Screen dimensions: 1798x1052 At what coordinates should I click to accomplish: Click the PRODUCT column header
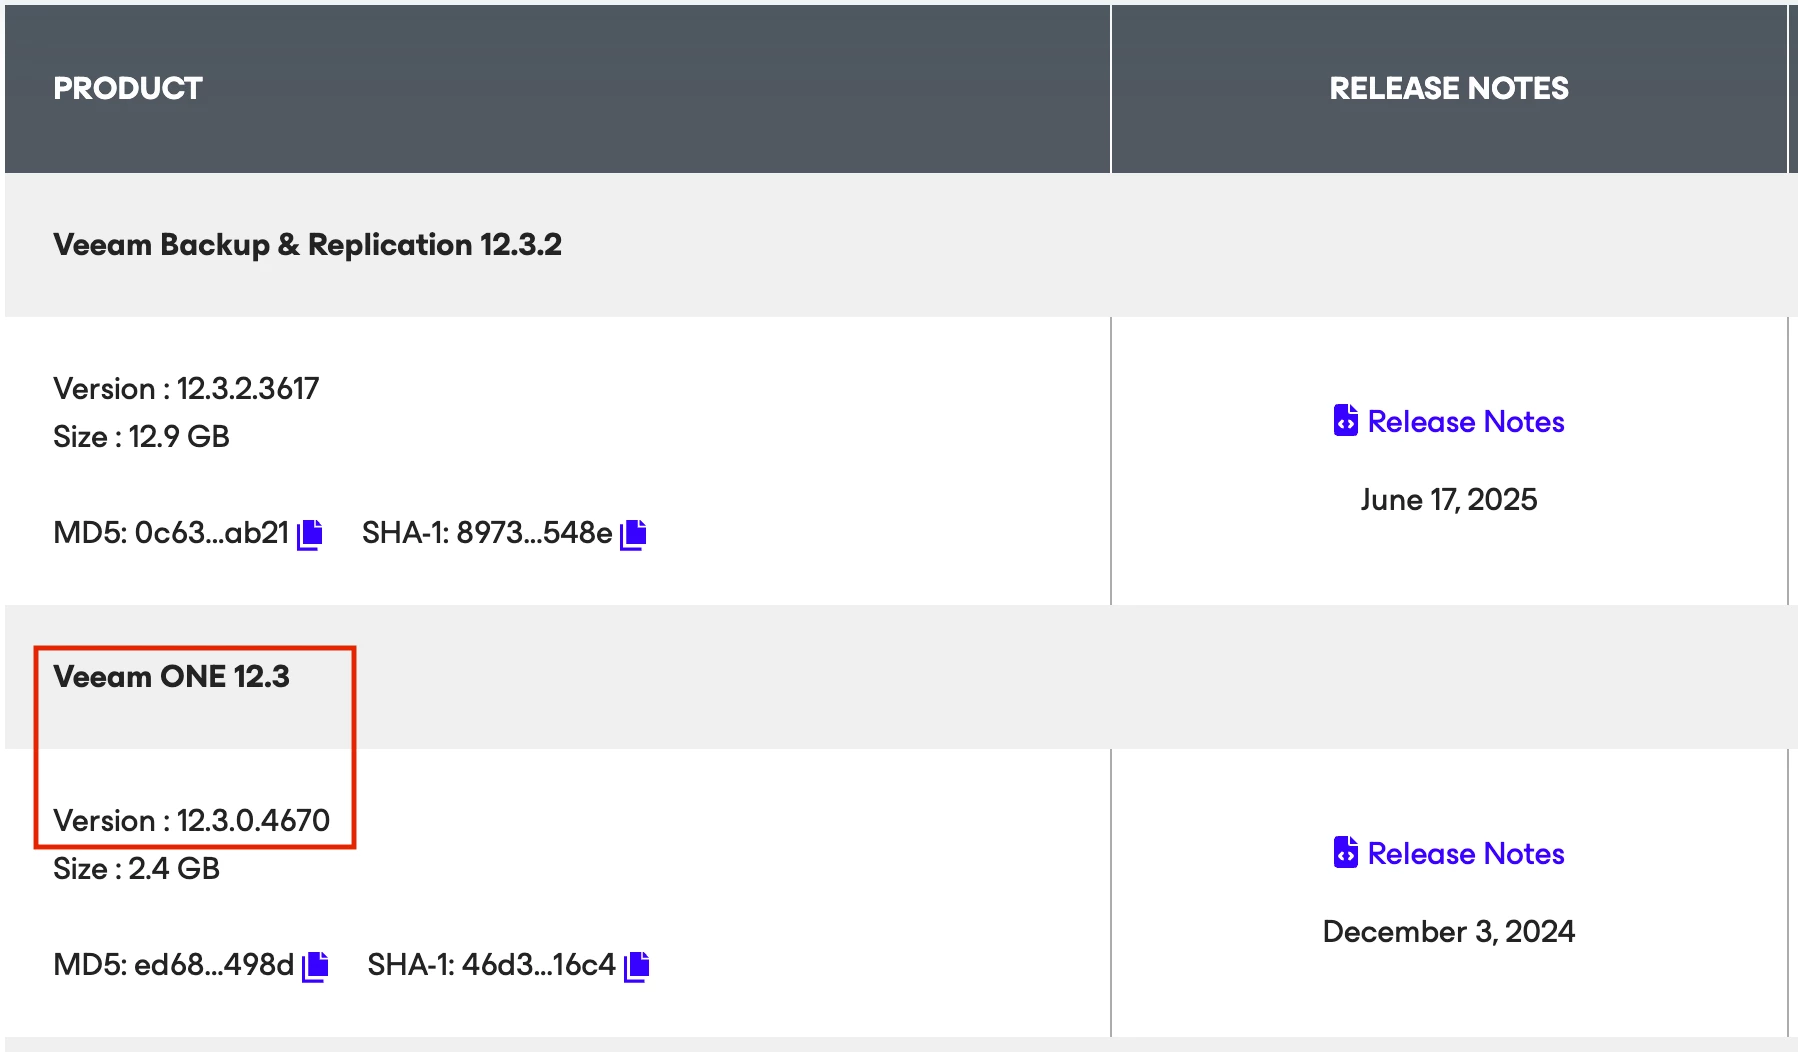[x=128, y=89]
